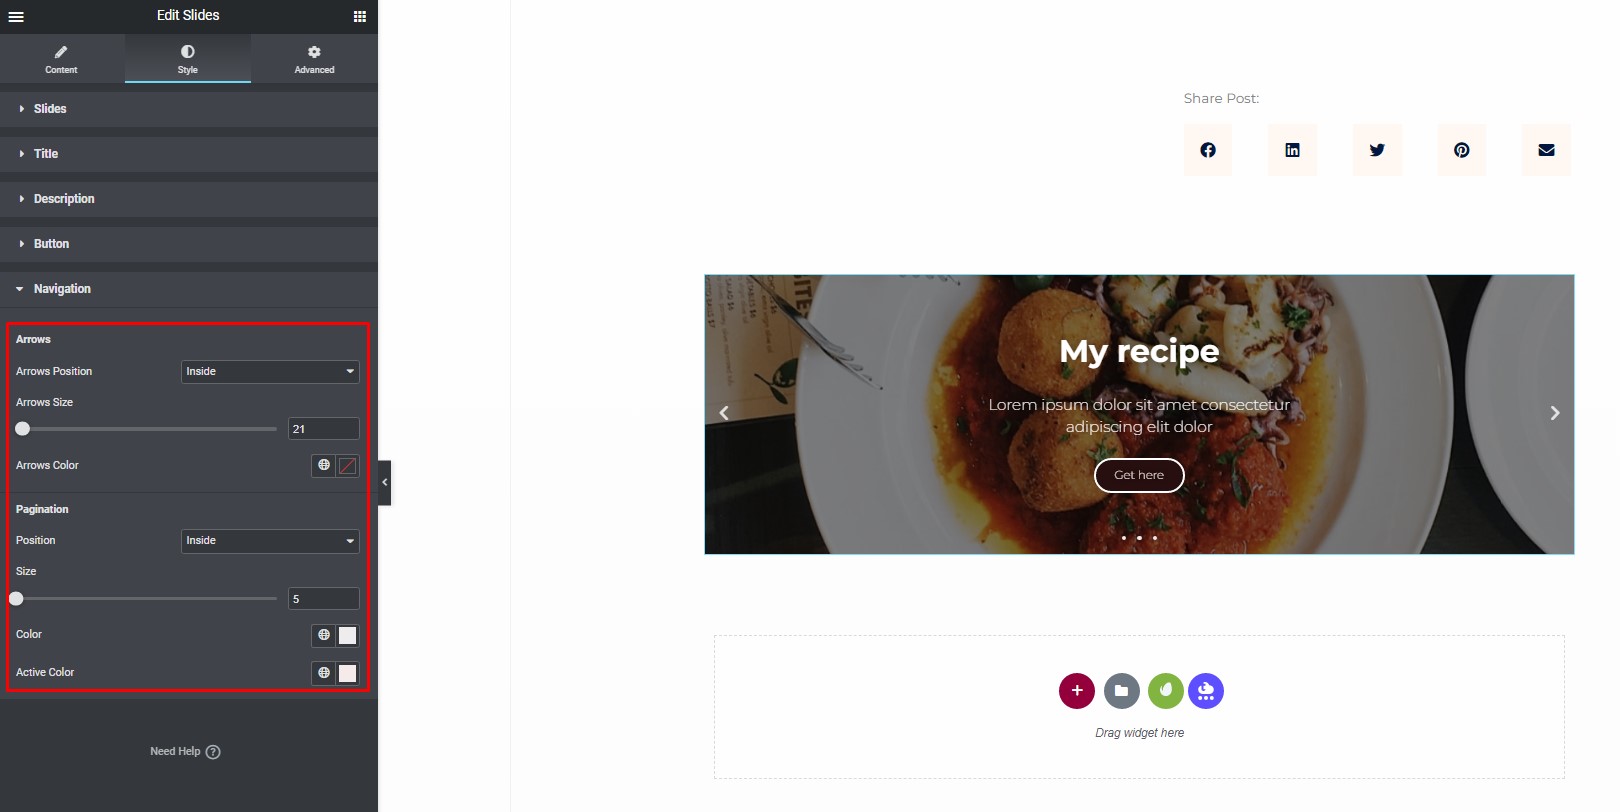Collapse the editor panel with side arrow
Viewport: 1620px width, 812px height.
[x=385, y=482]
